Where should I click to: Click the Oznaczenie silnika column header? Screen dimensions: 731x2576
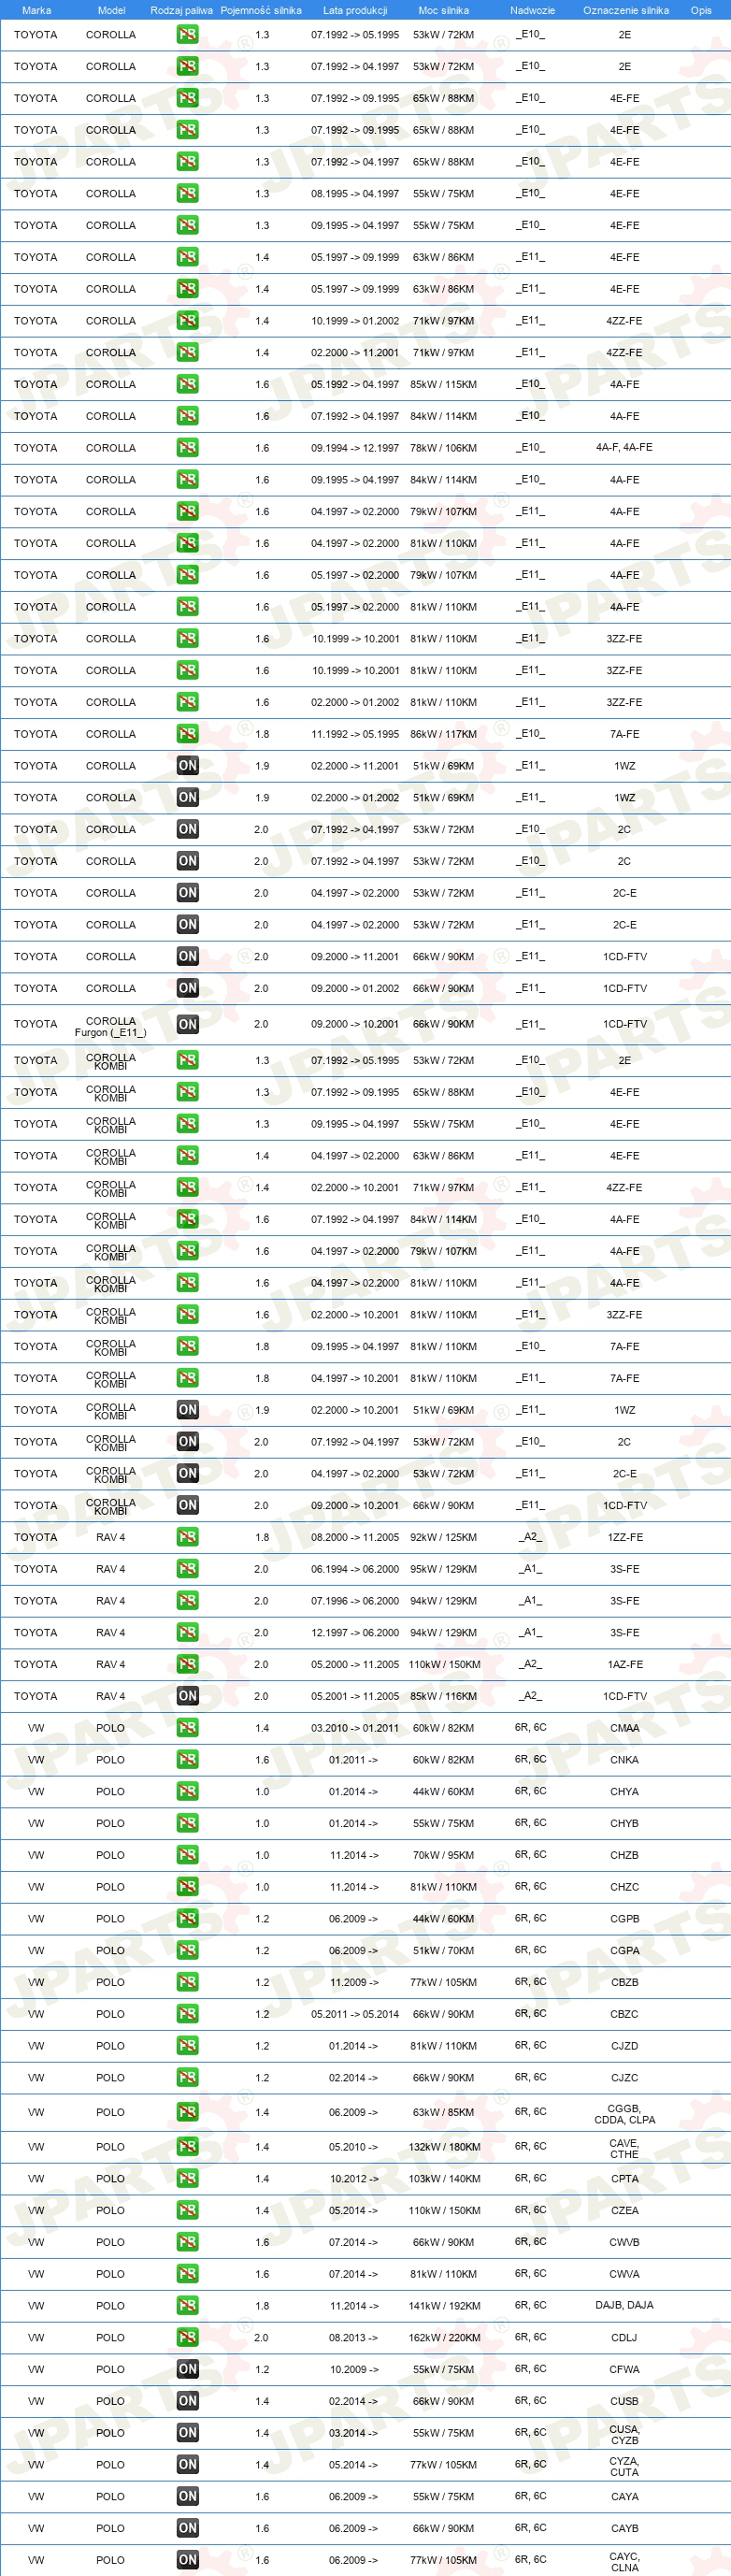(626, 10)
